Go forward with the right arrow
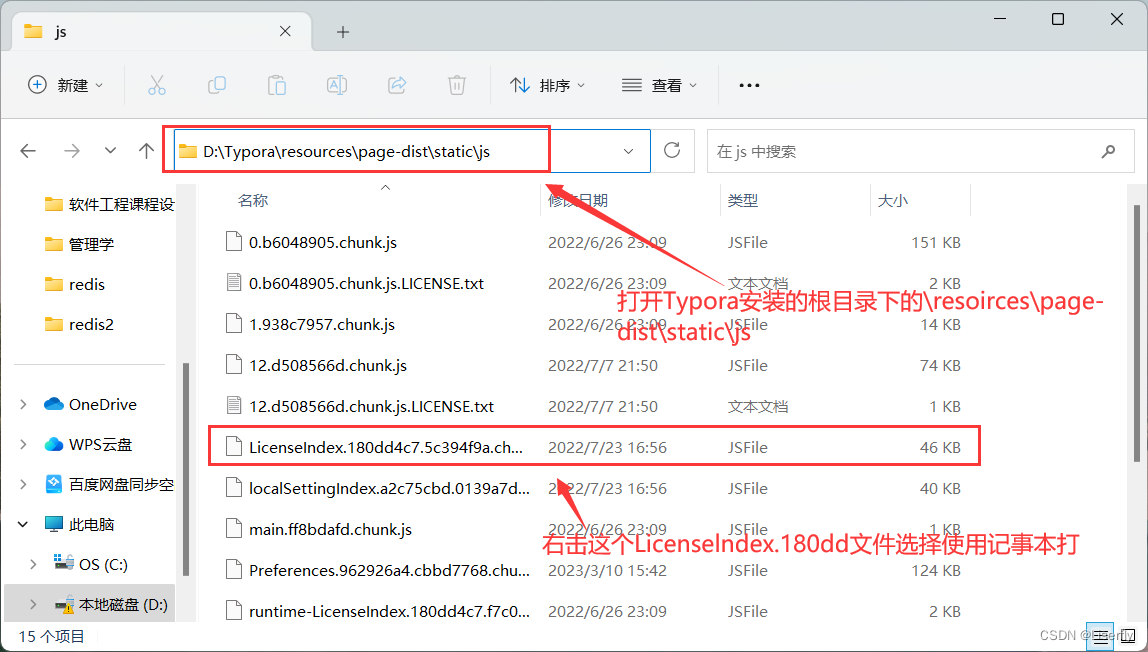Image resolution: width=1148 pixels, height=652 pixels. pyautogui.click(x=72, y=151)
